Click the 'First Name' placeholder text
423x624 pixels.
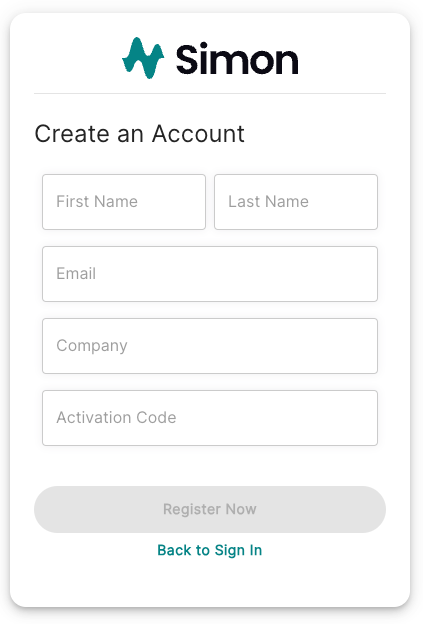(x=97, y=201)
